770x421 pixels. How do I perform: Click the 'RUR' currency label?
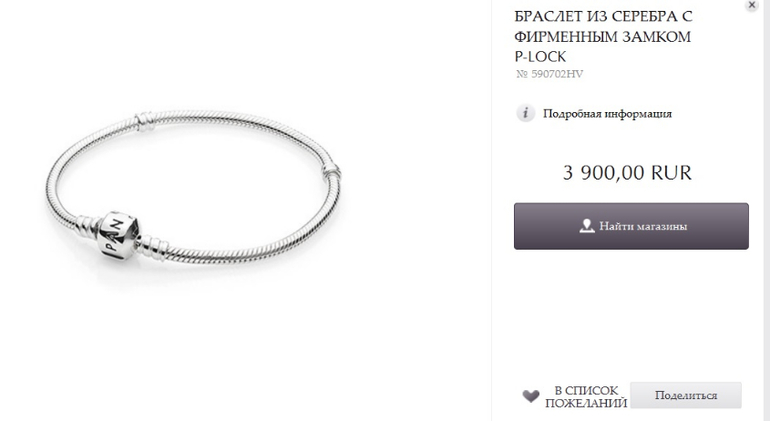click(x=671, y=173)
